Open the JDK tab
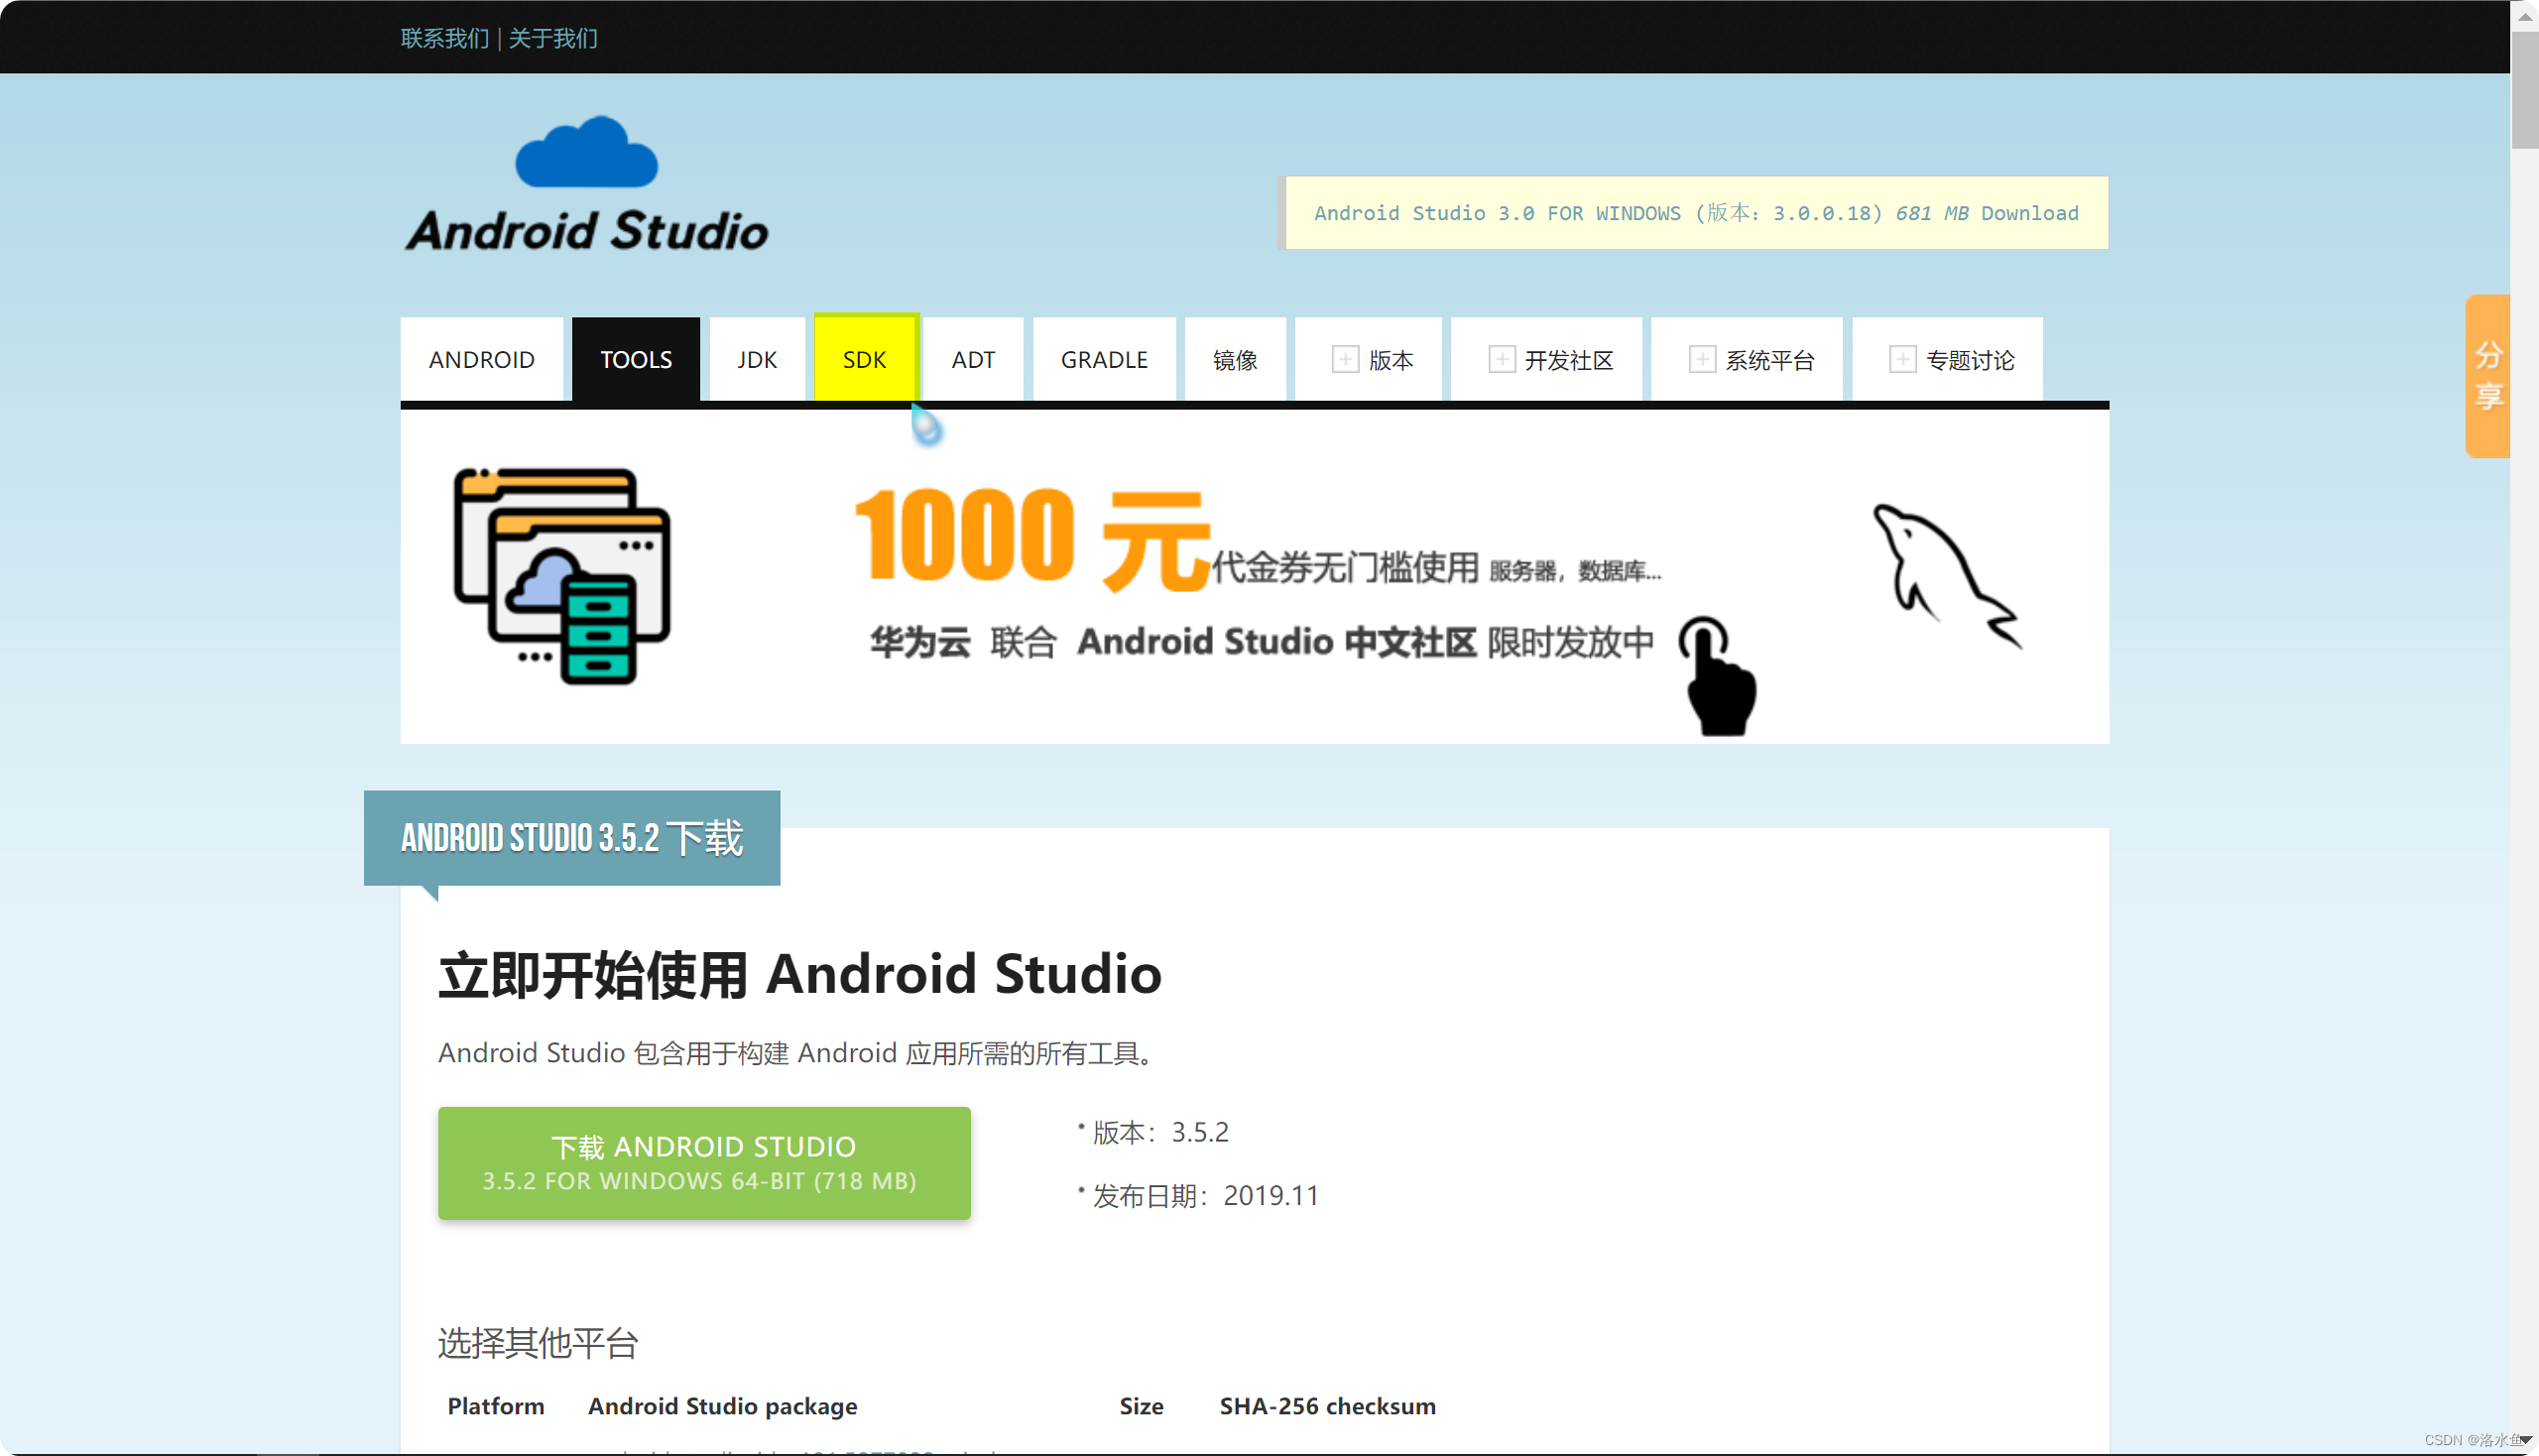This screenshot has height=1456, width=2539. 757,359
